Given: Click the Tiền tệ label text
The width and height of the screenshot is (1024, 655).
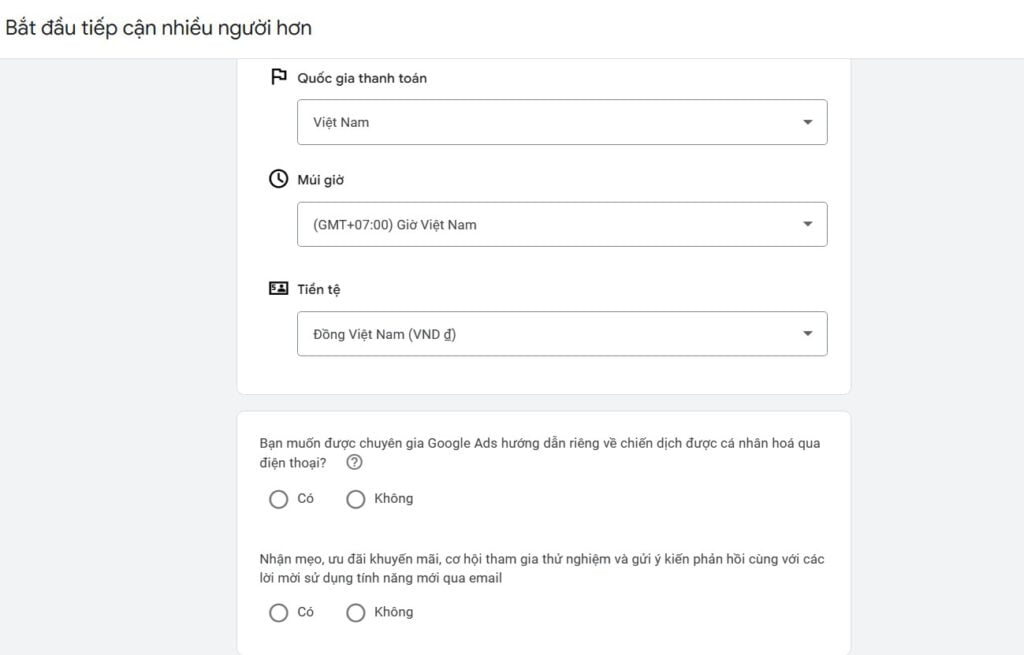Looking at the screenshot, I should (x=319, y=289).
